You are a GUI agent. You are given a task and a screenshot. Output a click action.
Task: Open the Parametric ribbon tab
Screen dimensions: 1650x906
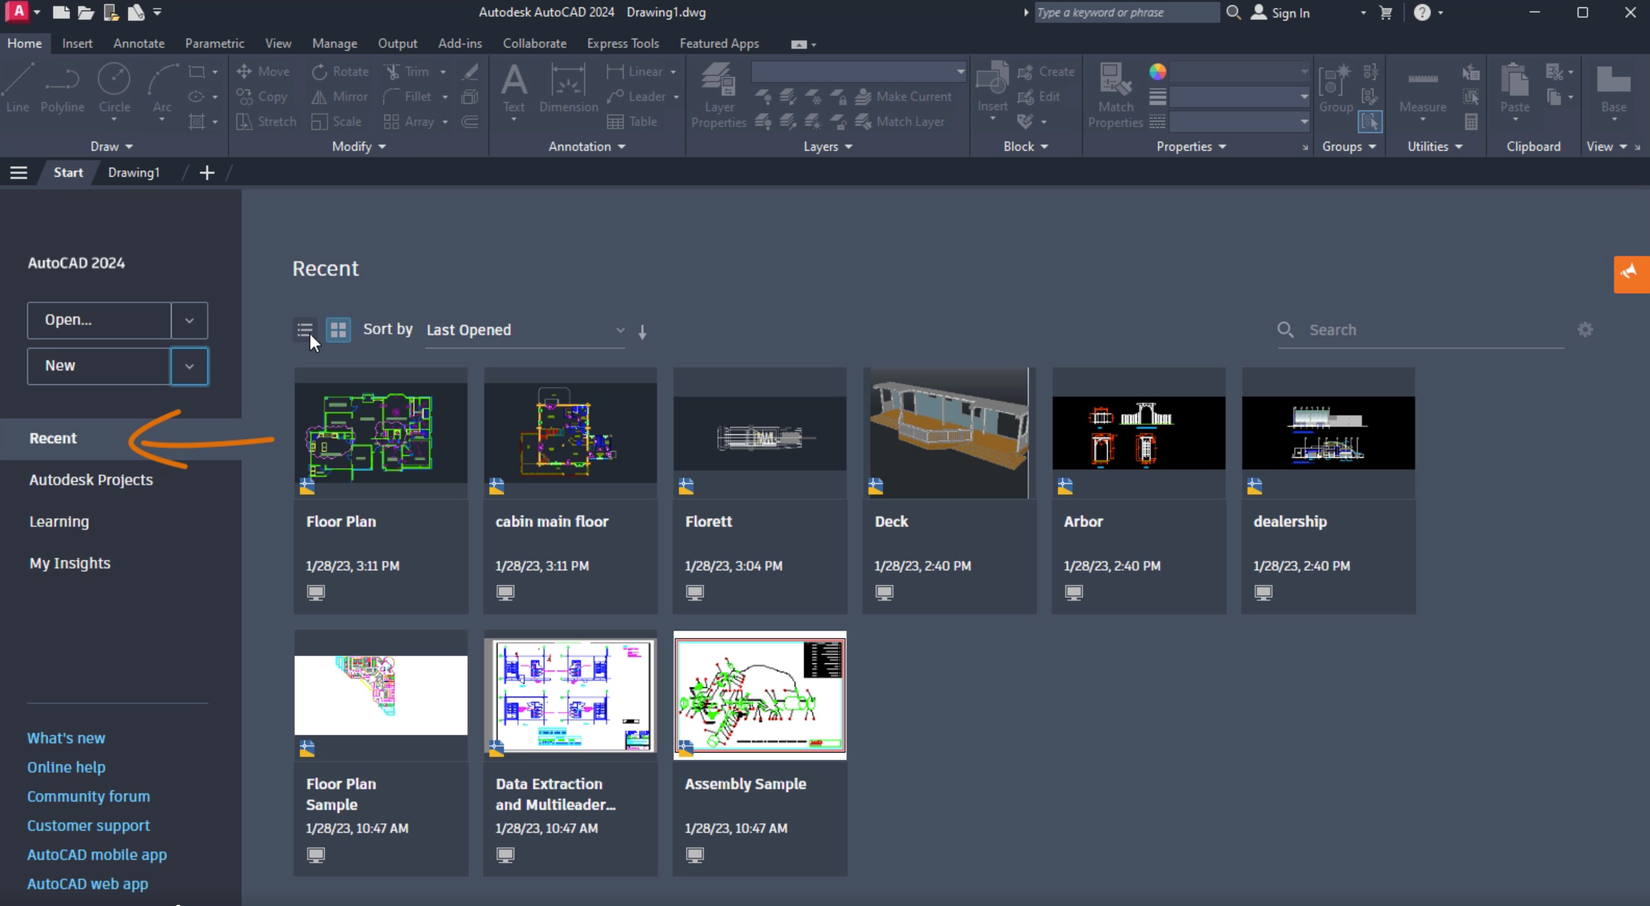pos(214,44)
